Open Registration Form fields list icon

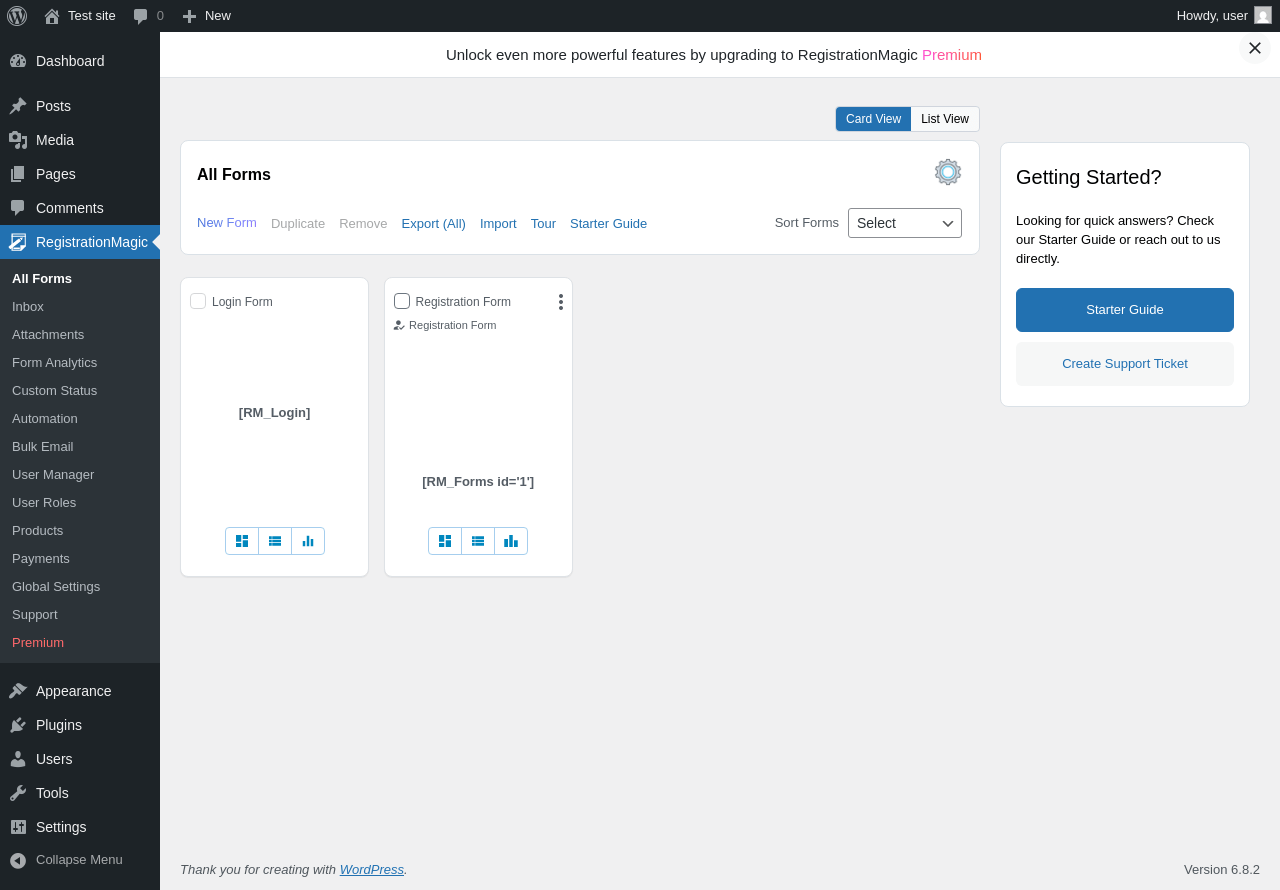coord(478,541)
